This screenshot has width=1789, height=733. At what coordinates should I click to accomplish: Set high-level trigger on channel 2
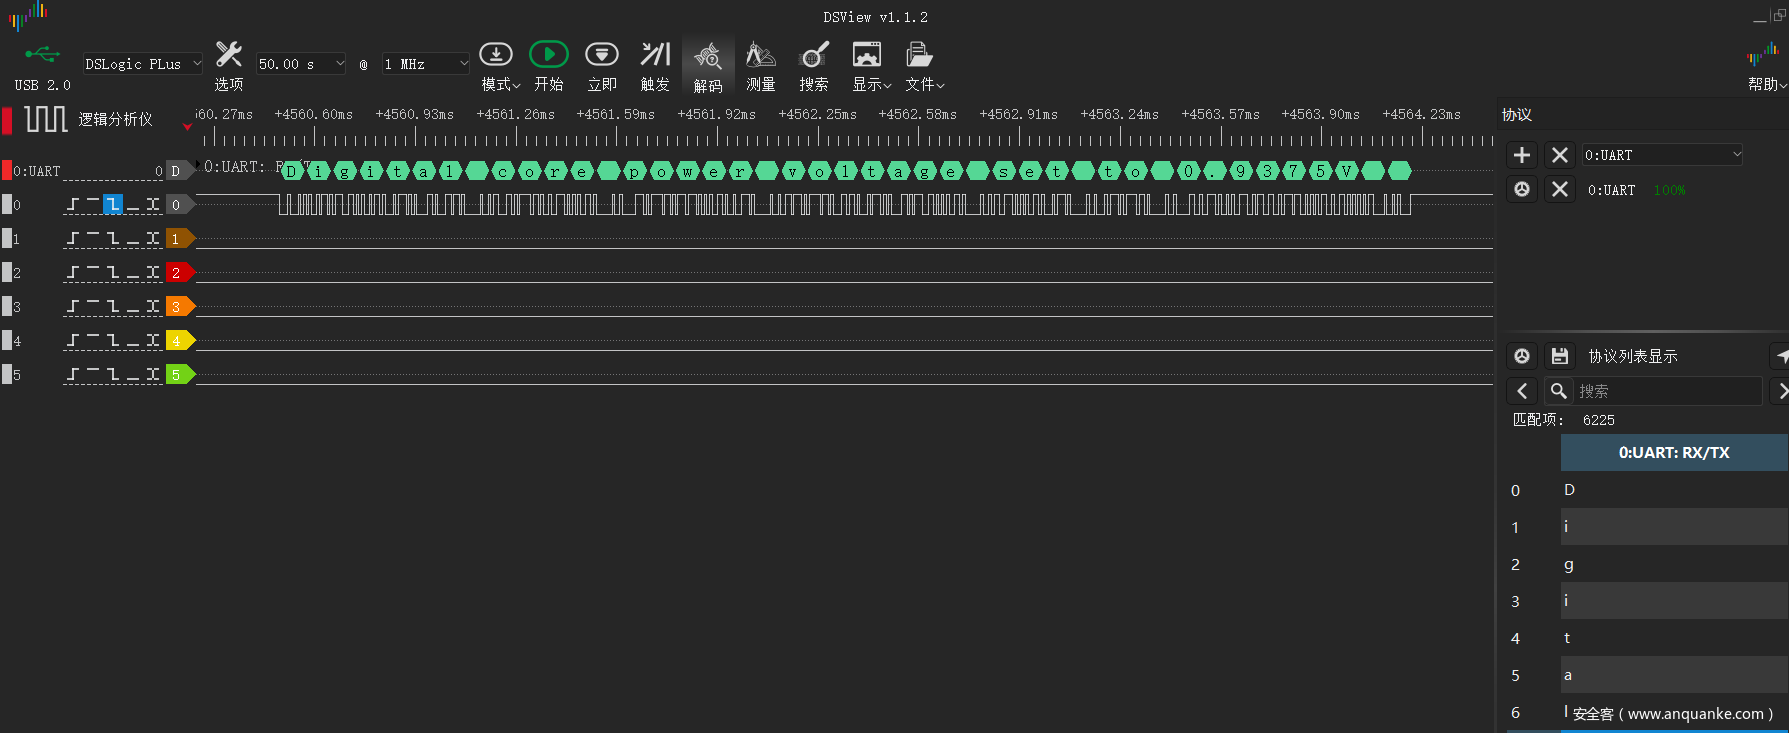pos(93,273)
